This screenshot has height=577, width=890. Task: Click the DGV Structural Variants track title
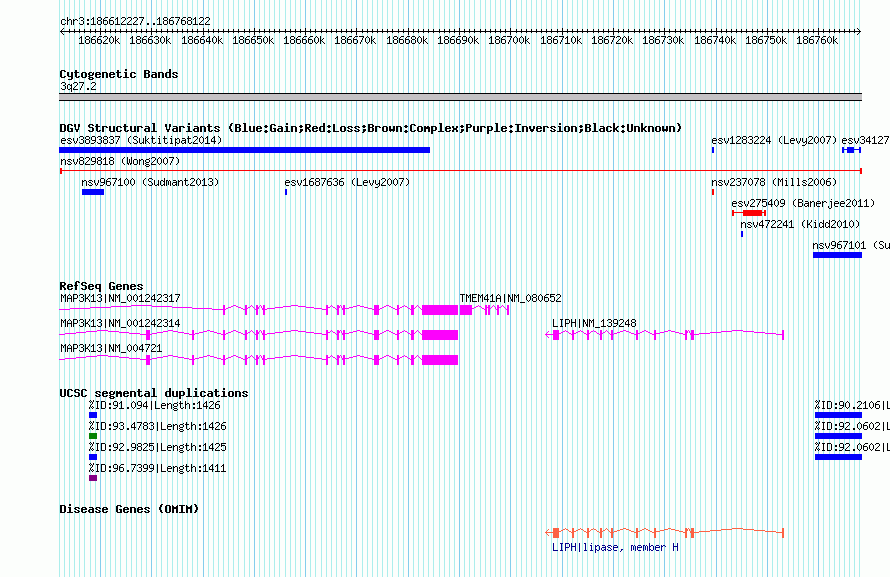371,128
